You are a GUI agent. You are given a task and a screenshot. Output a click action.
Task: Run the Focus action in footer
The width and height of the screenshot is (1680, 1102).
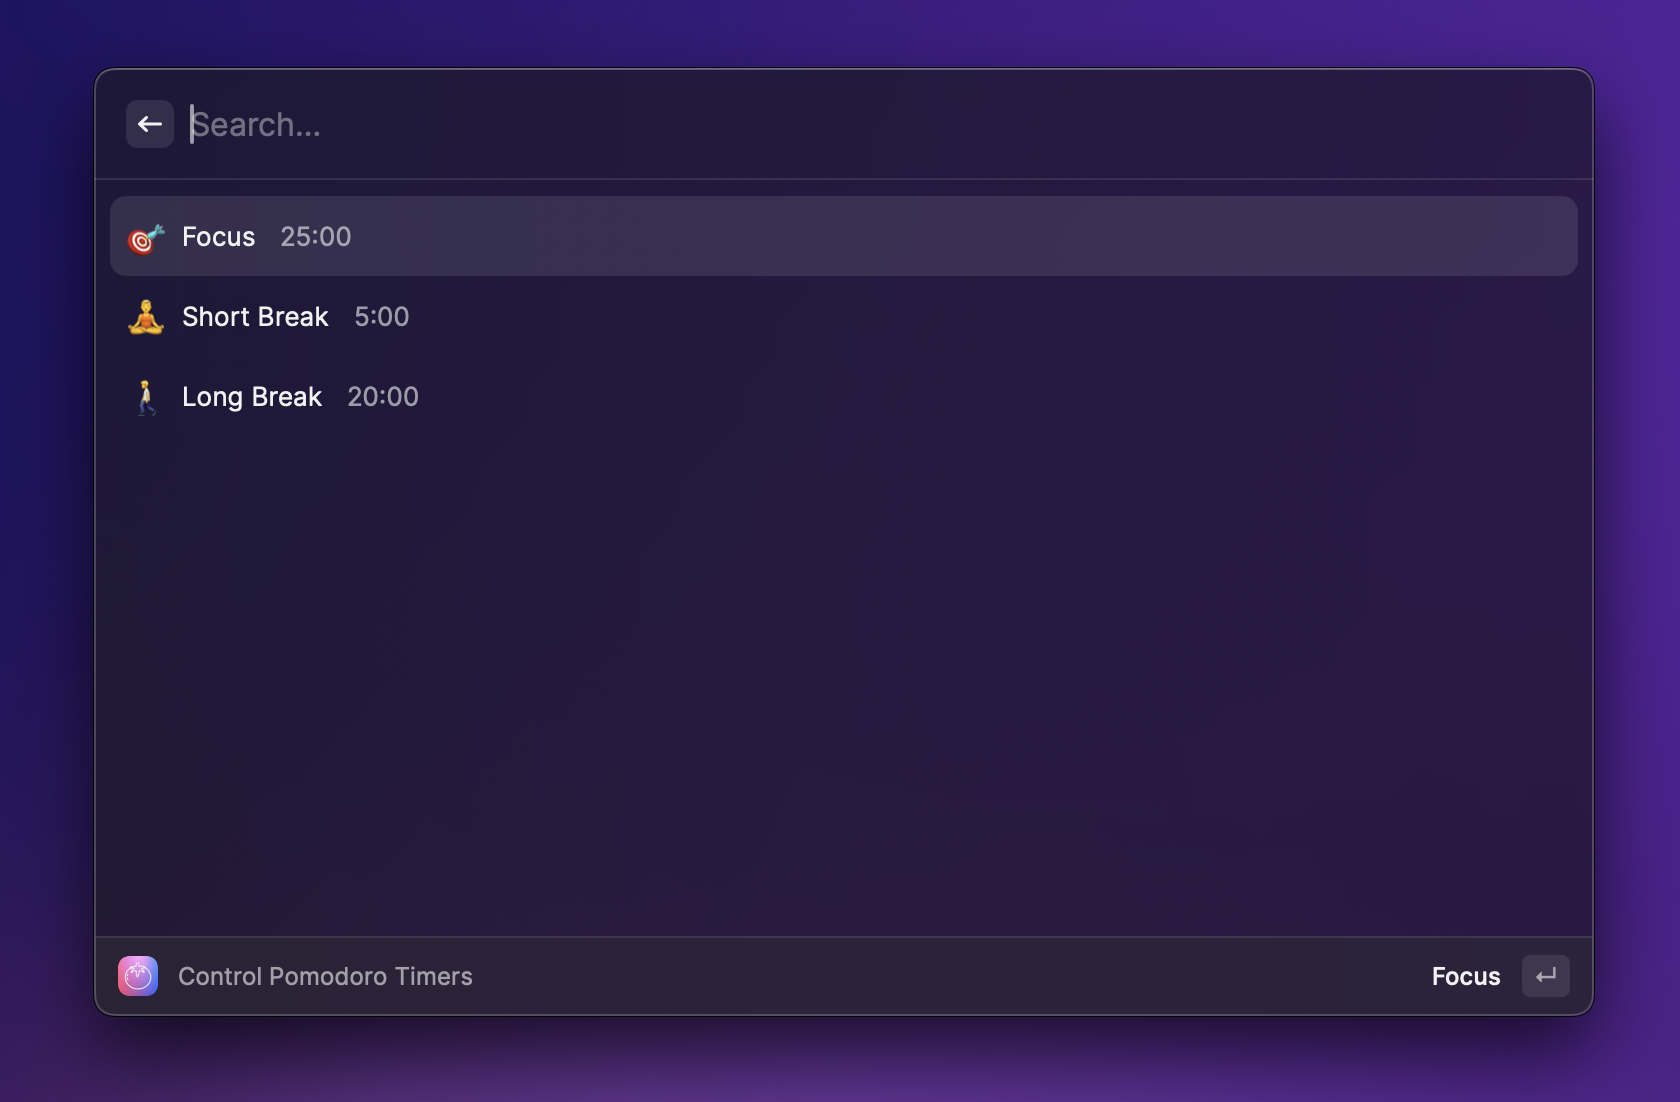[1466, 976]
